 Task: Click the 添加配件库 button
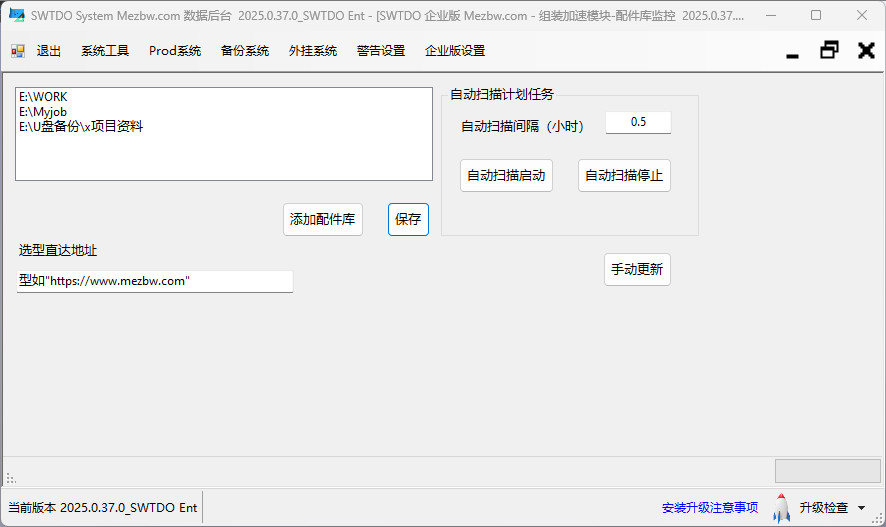pos(323,219)
